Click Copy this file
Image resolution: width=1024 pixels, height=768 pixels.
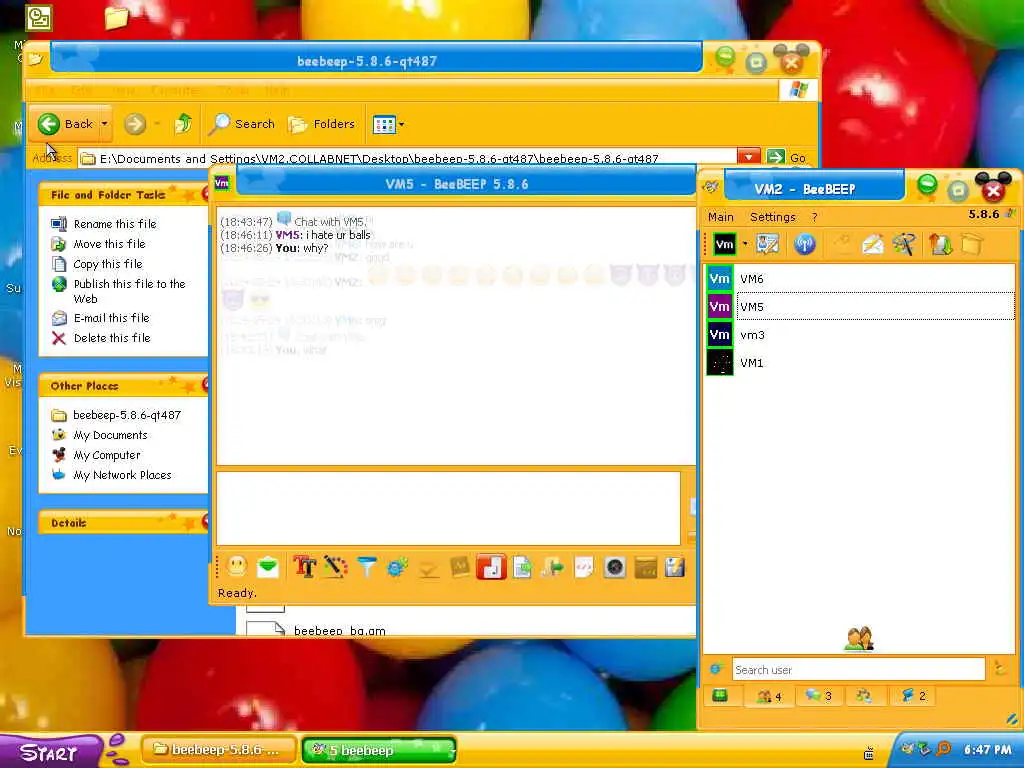click(108, 264)
